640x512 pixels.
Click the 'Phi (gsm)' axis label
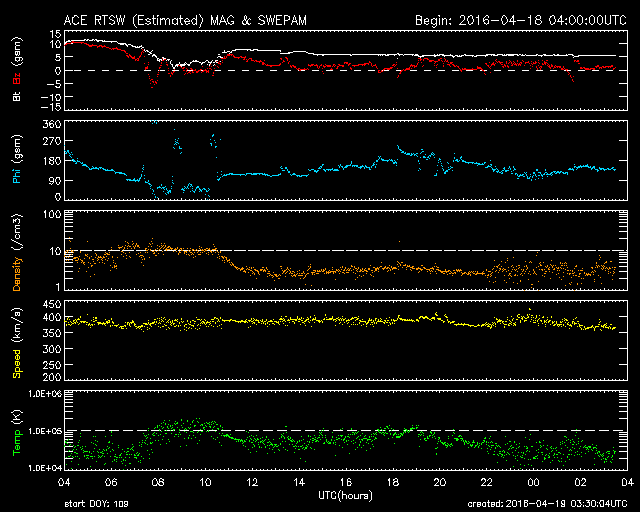point(17,159)
